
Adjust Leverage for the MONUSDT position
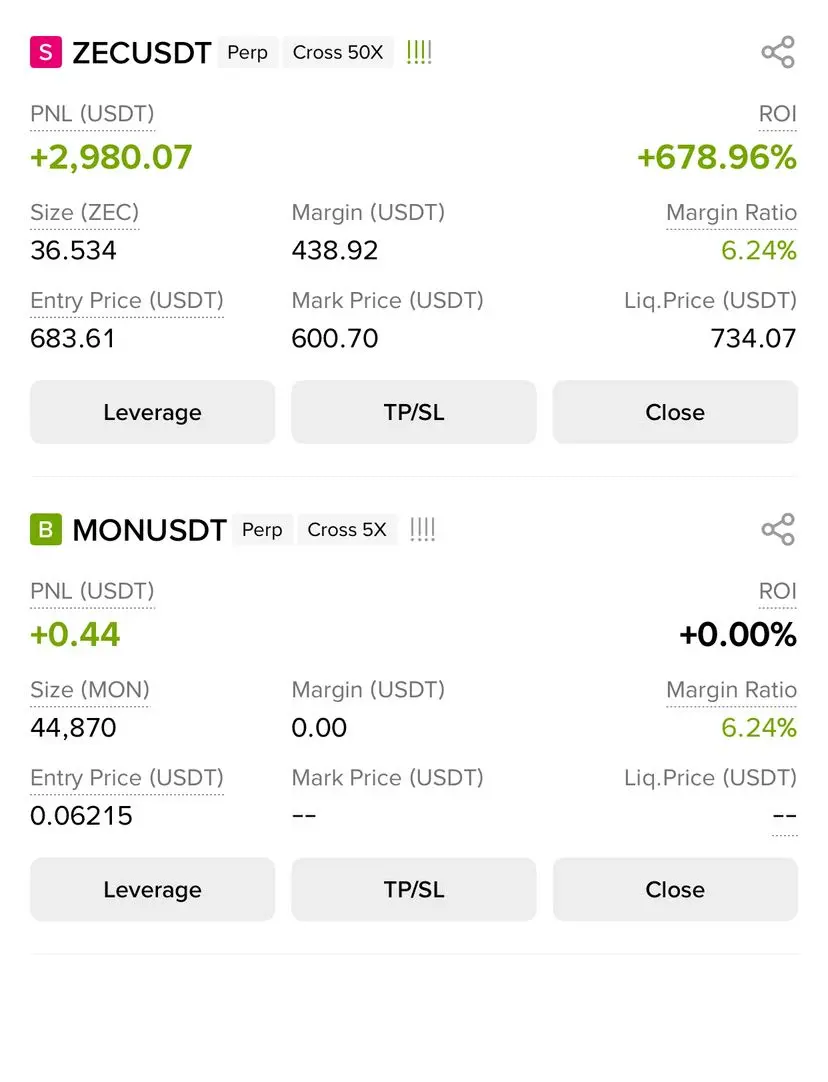click(x=152, y=889)
